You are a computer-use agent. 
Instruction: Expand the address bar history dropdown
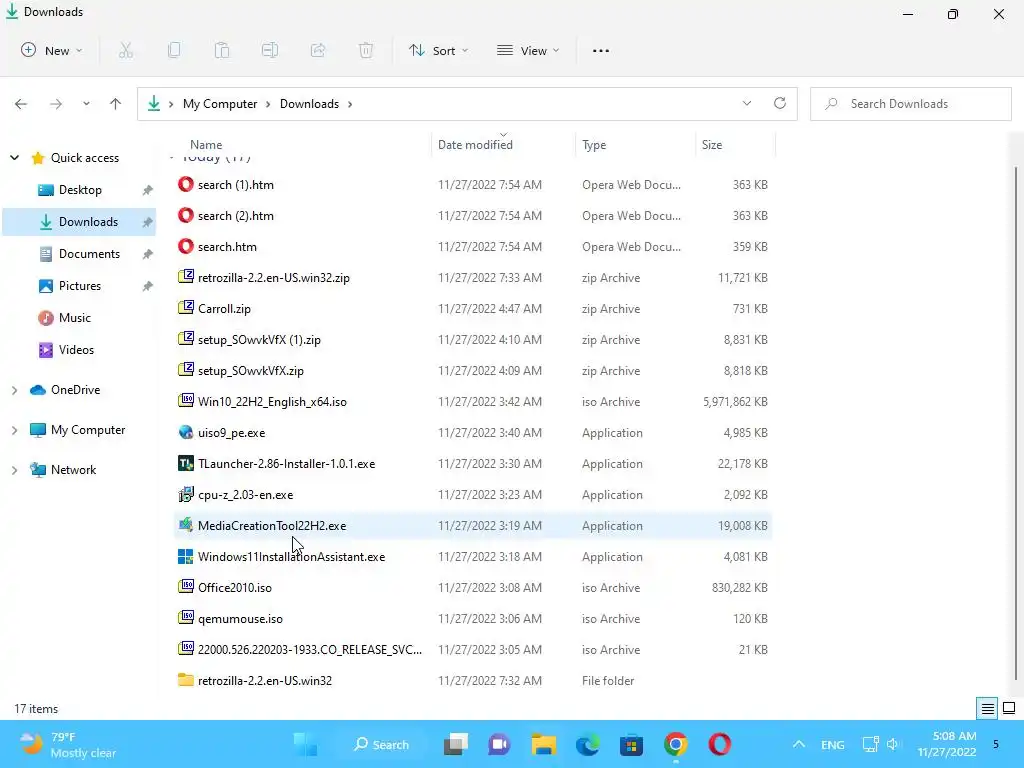pyautogui.click(x=746, y=103)
